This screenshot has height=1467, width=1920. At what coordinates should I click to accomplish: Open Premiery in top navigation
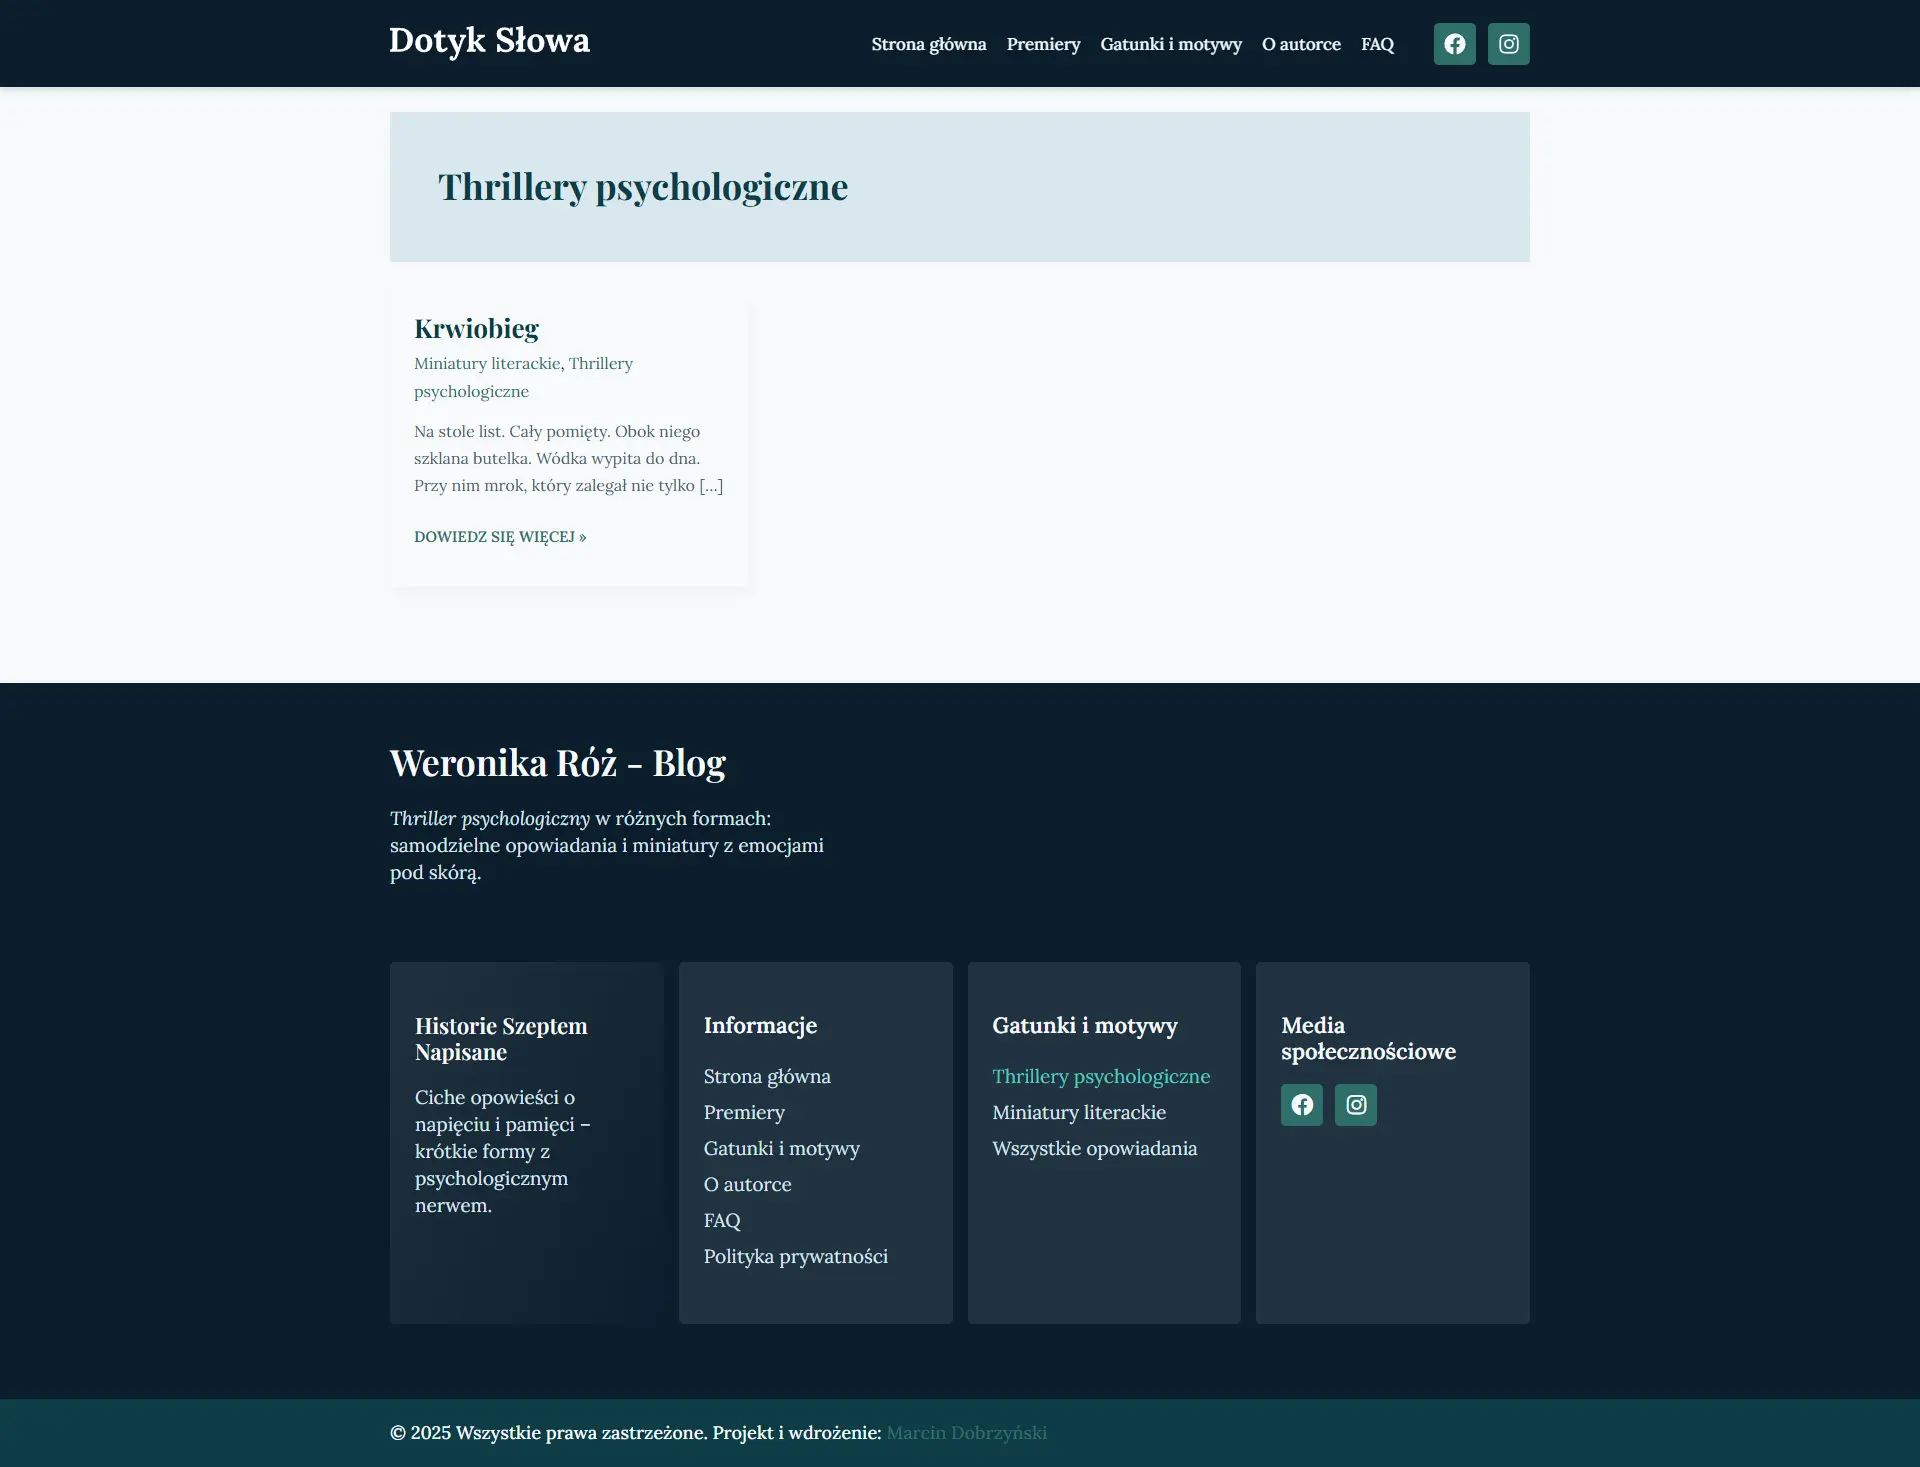(x=1043, y=44)
